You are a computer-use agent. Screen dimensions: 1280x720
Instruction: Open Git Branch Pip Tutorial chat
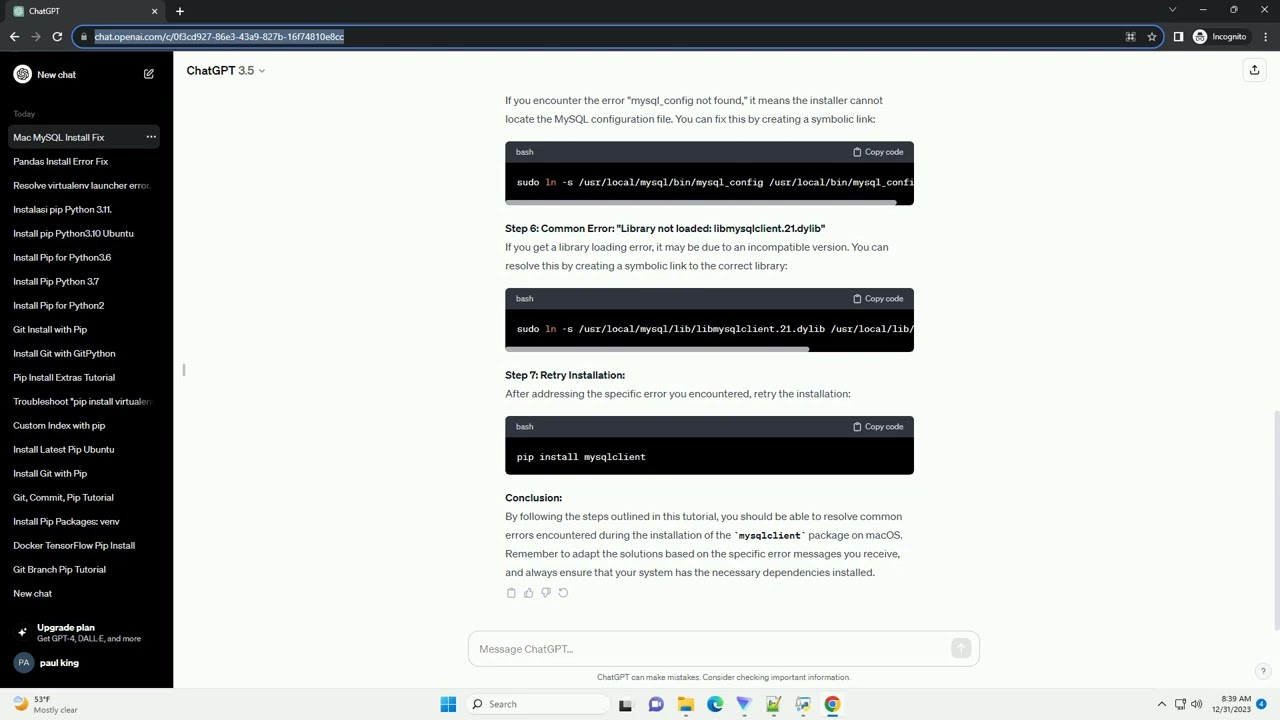coord(86,569)
